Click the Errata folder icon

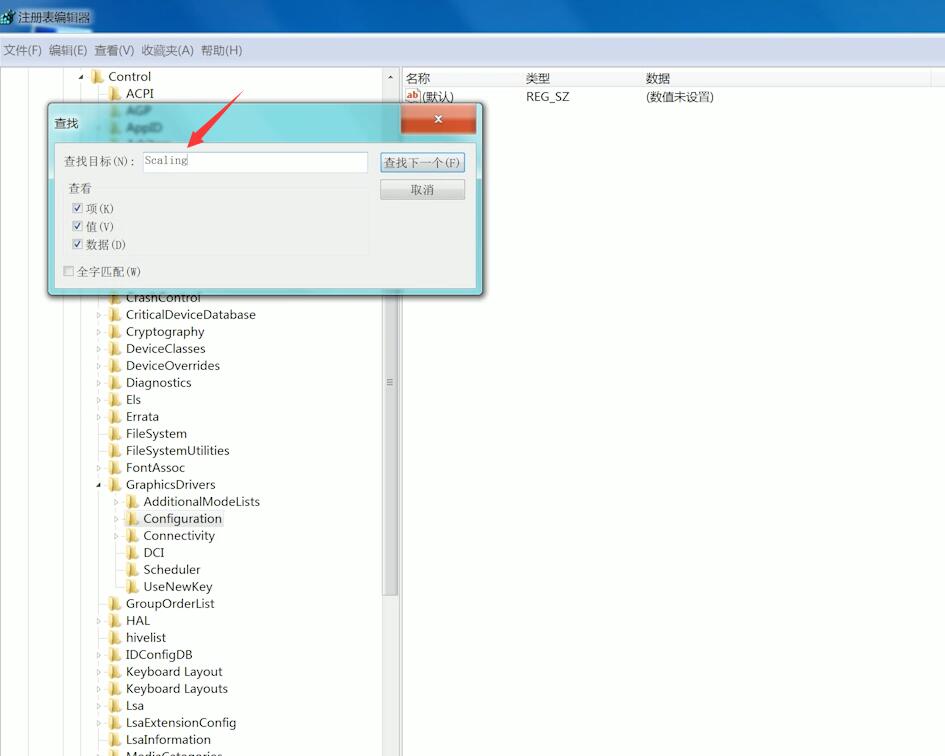click(x=115, y=417)
